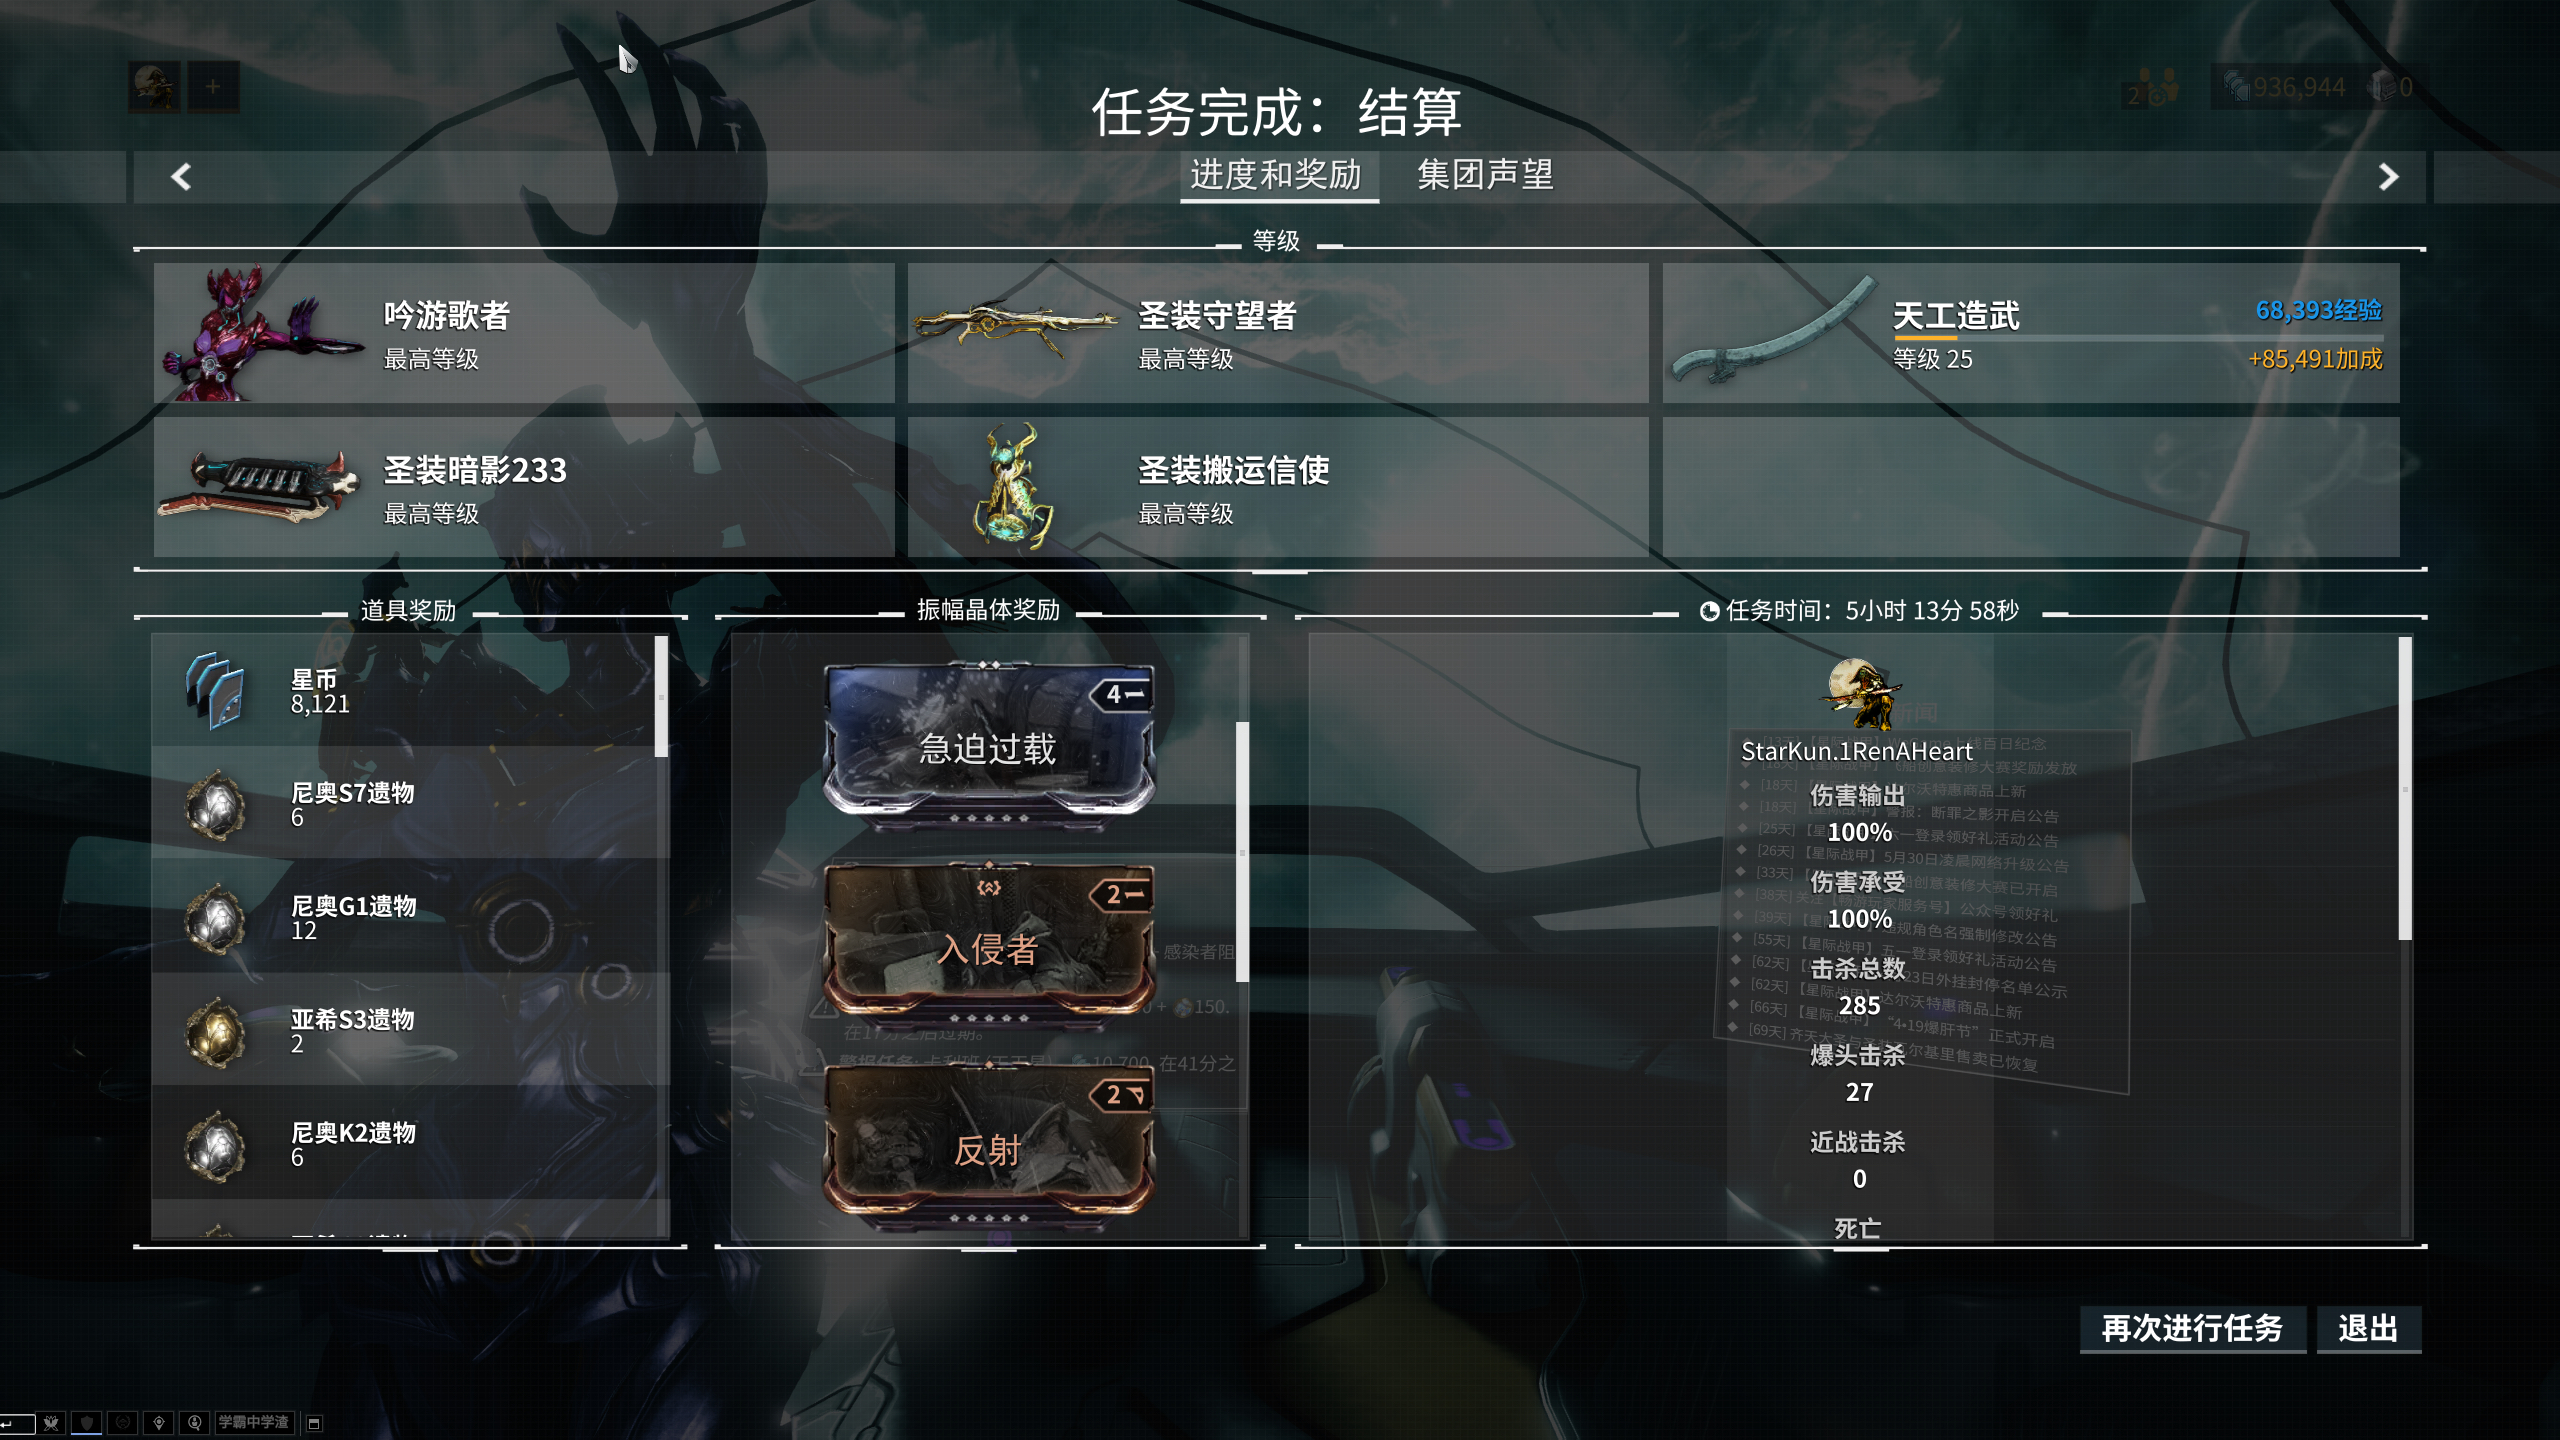Click the plus icon beside the avatar
Screen dimensions: 2560x1440
point(213,87)
